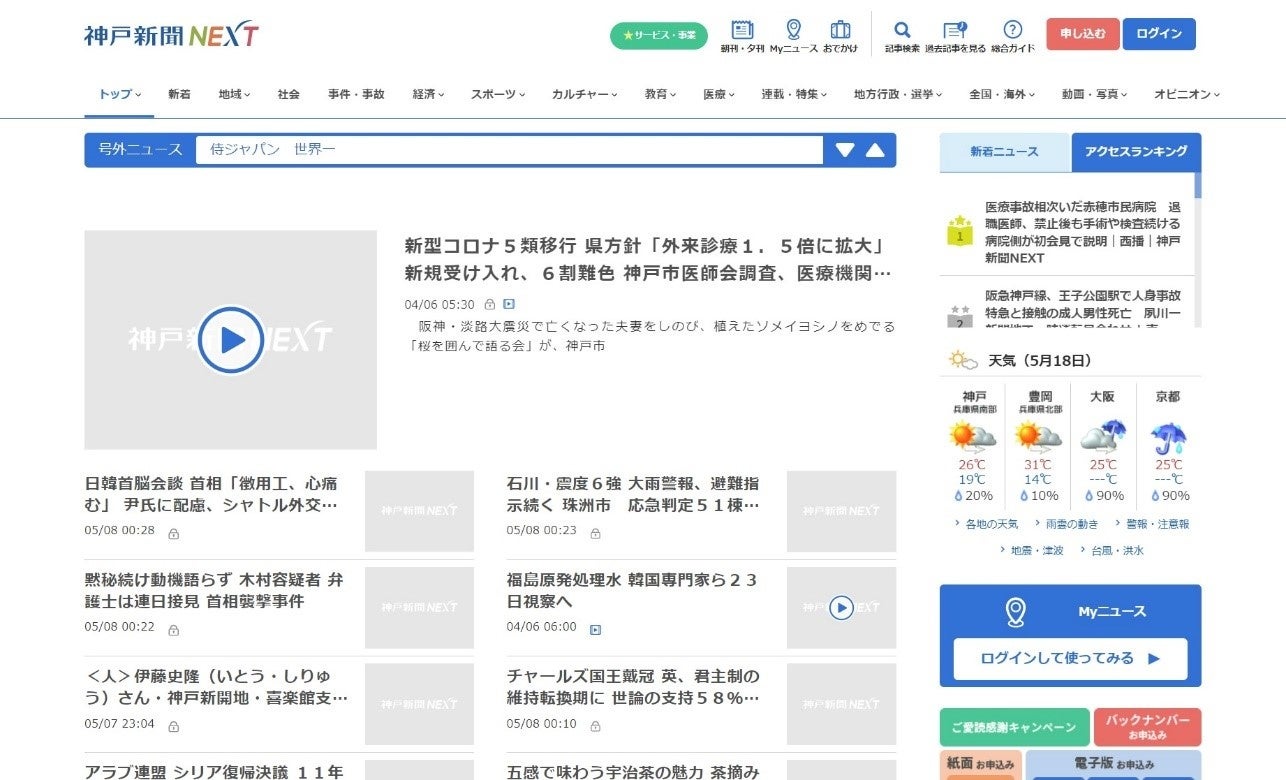The width and height of the screenshot is (1286, 780).
Task: Play the main featured video
Action: pyautogui.click(x=231, y=340)
